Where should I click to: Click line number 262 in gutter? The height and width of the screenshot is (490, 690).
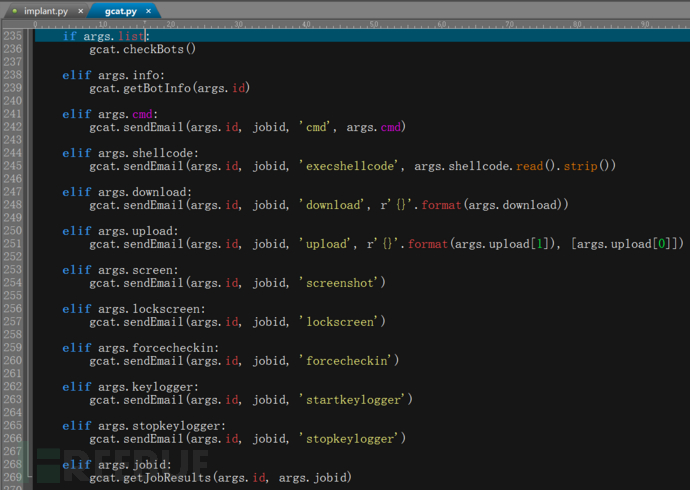(12, 386)
